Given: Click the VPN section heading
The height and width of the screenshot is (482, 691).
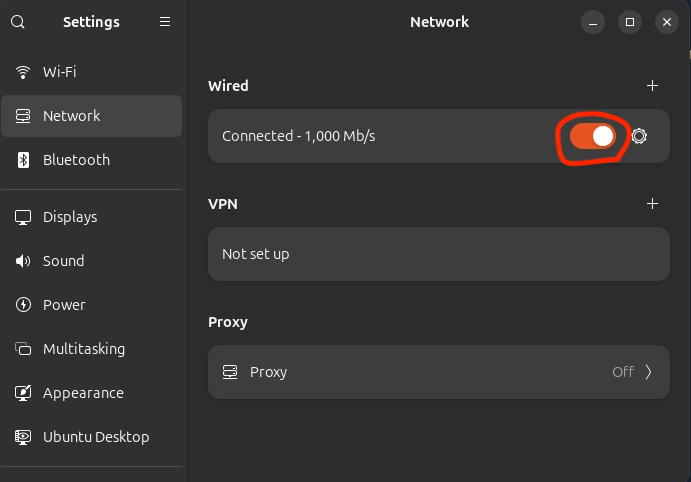Looking at the screenshot, I should (223, 204).
